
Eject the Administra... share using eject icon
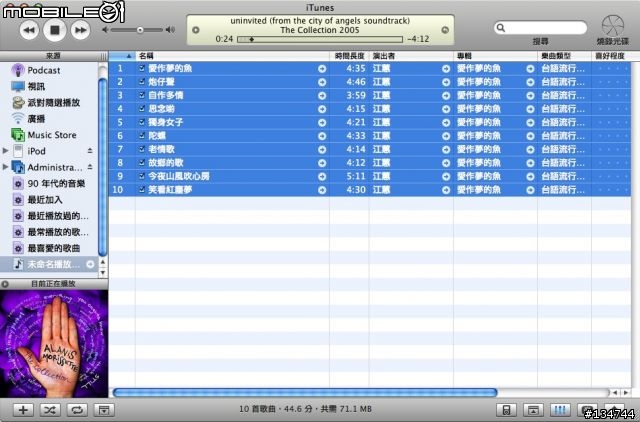(90, 167)
